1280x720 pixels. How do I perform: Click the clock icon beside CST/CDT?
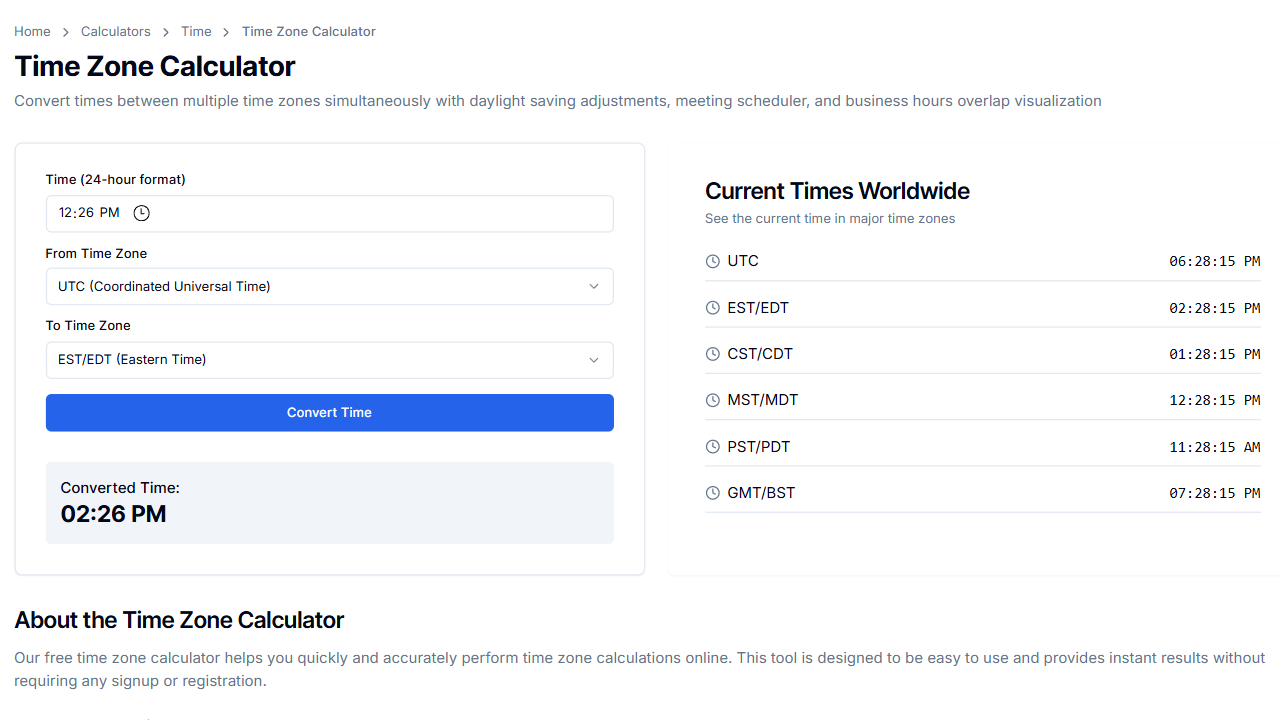(x=712, y=354)
